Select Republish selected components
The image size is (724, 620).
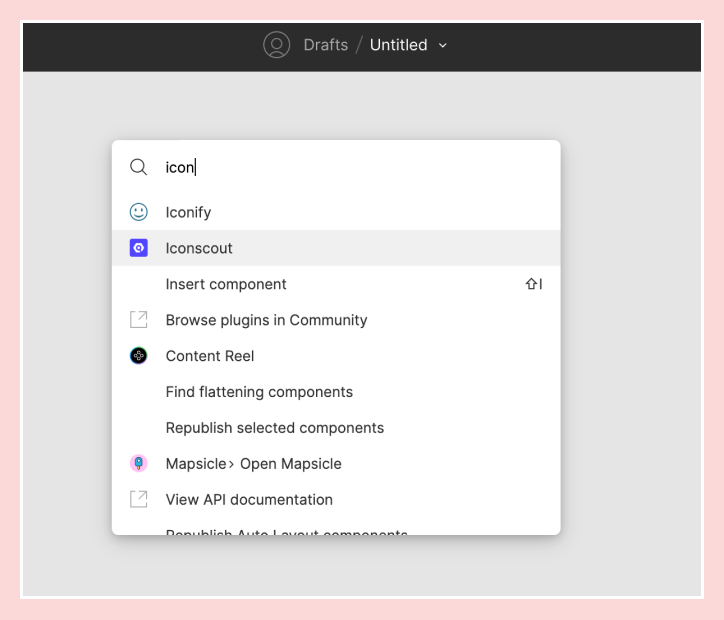275,428
